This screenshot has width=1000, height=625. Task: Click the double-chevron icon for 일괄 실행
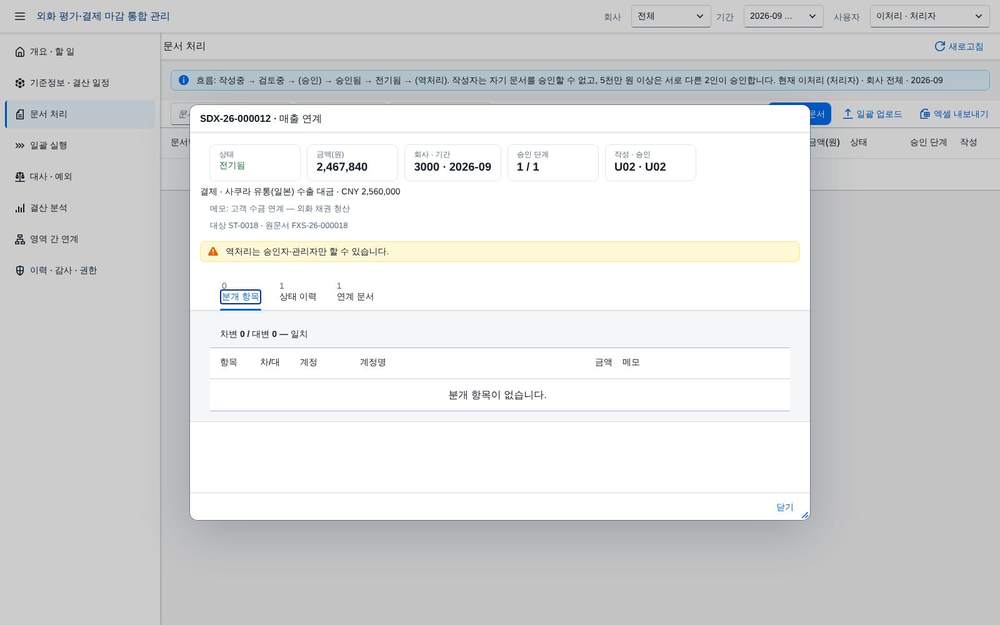(20, 145)
